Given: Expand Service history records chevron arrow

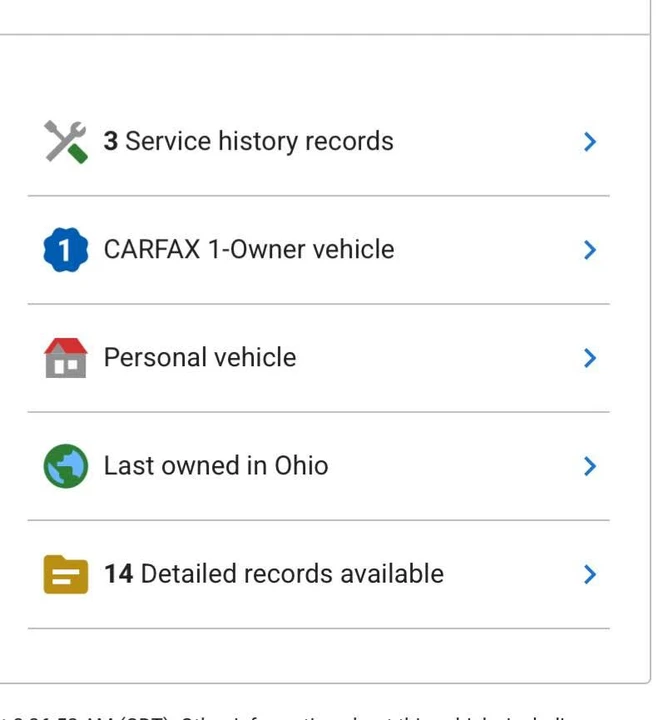Looking at the screenshot, I should [x=590, y=141].
